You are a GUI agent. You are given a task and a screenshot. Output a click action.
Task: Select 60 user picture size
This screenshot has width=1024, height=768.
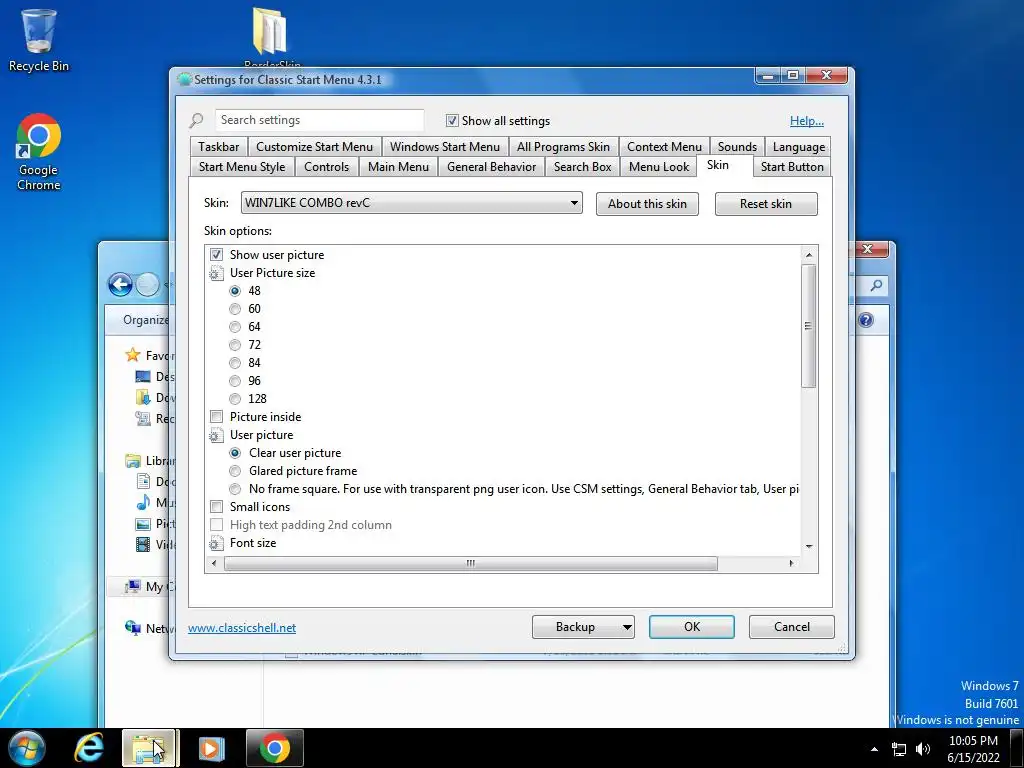point(235,309)
